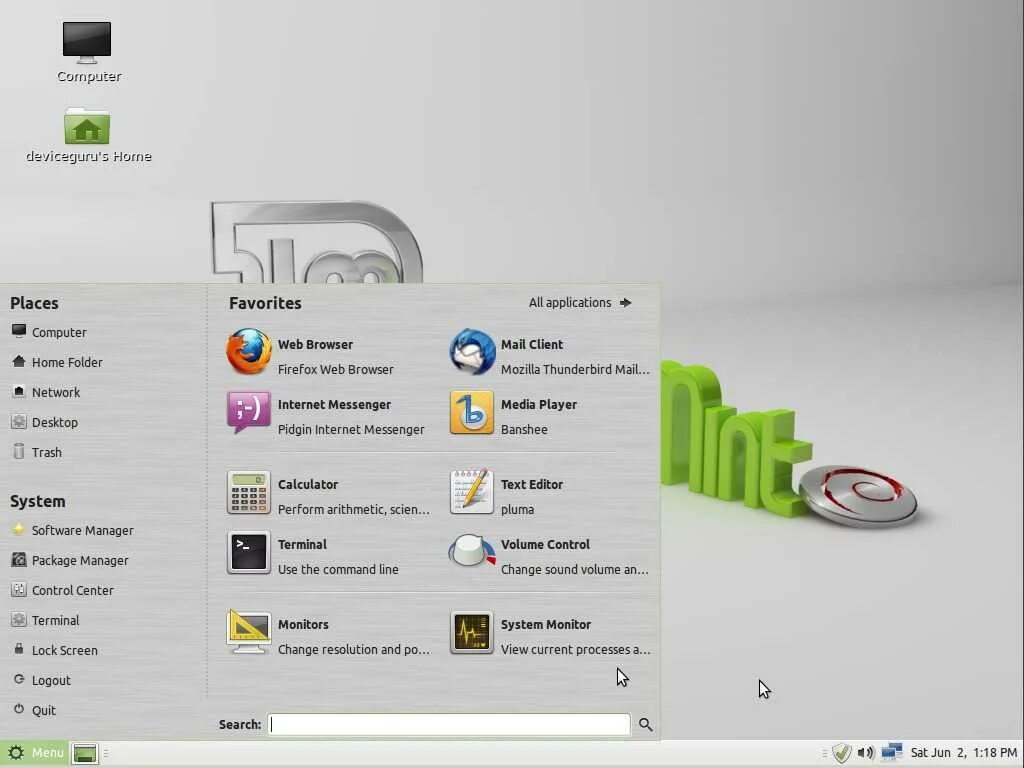Click the speaker volume tray icon

[865, 753]
